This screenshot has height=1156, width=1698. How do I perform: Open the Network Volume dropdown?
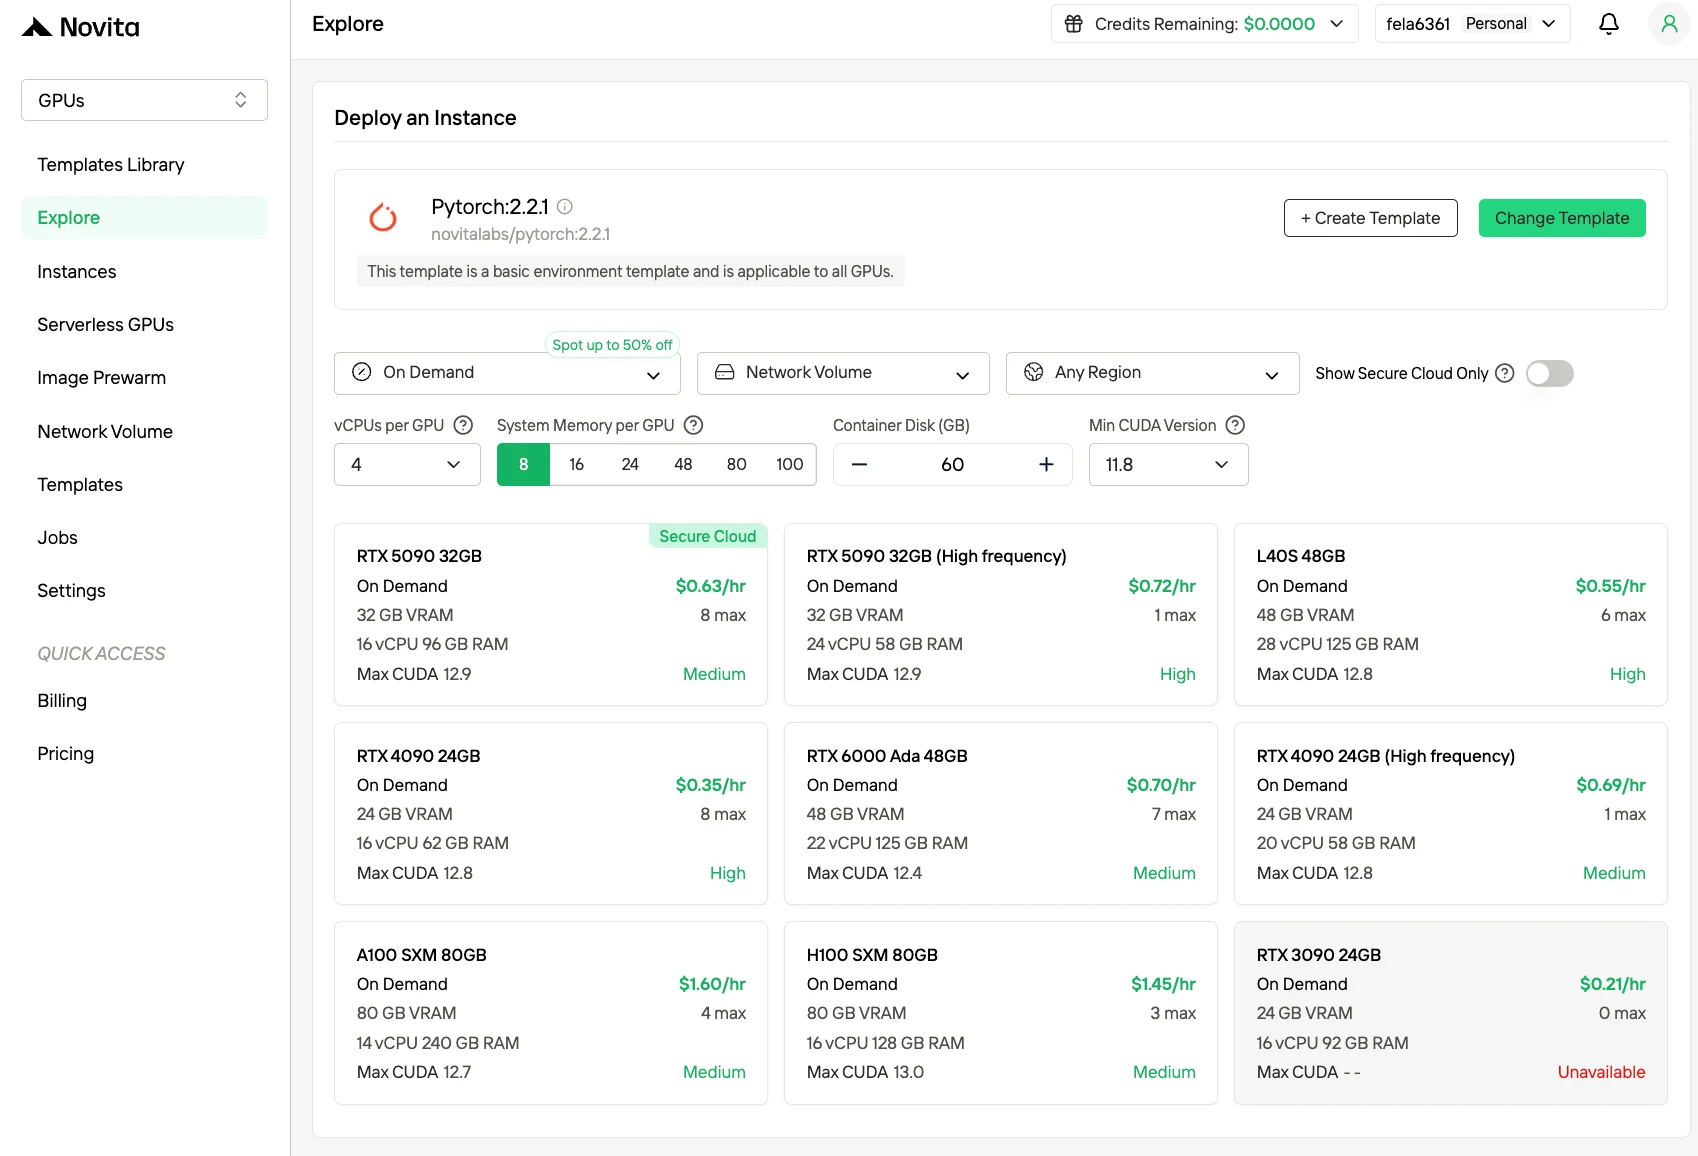(x=843, y=373)
